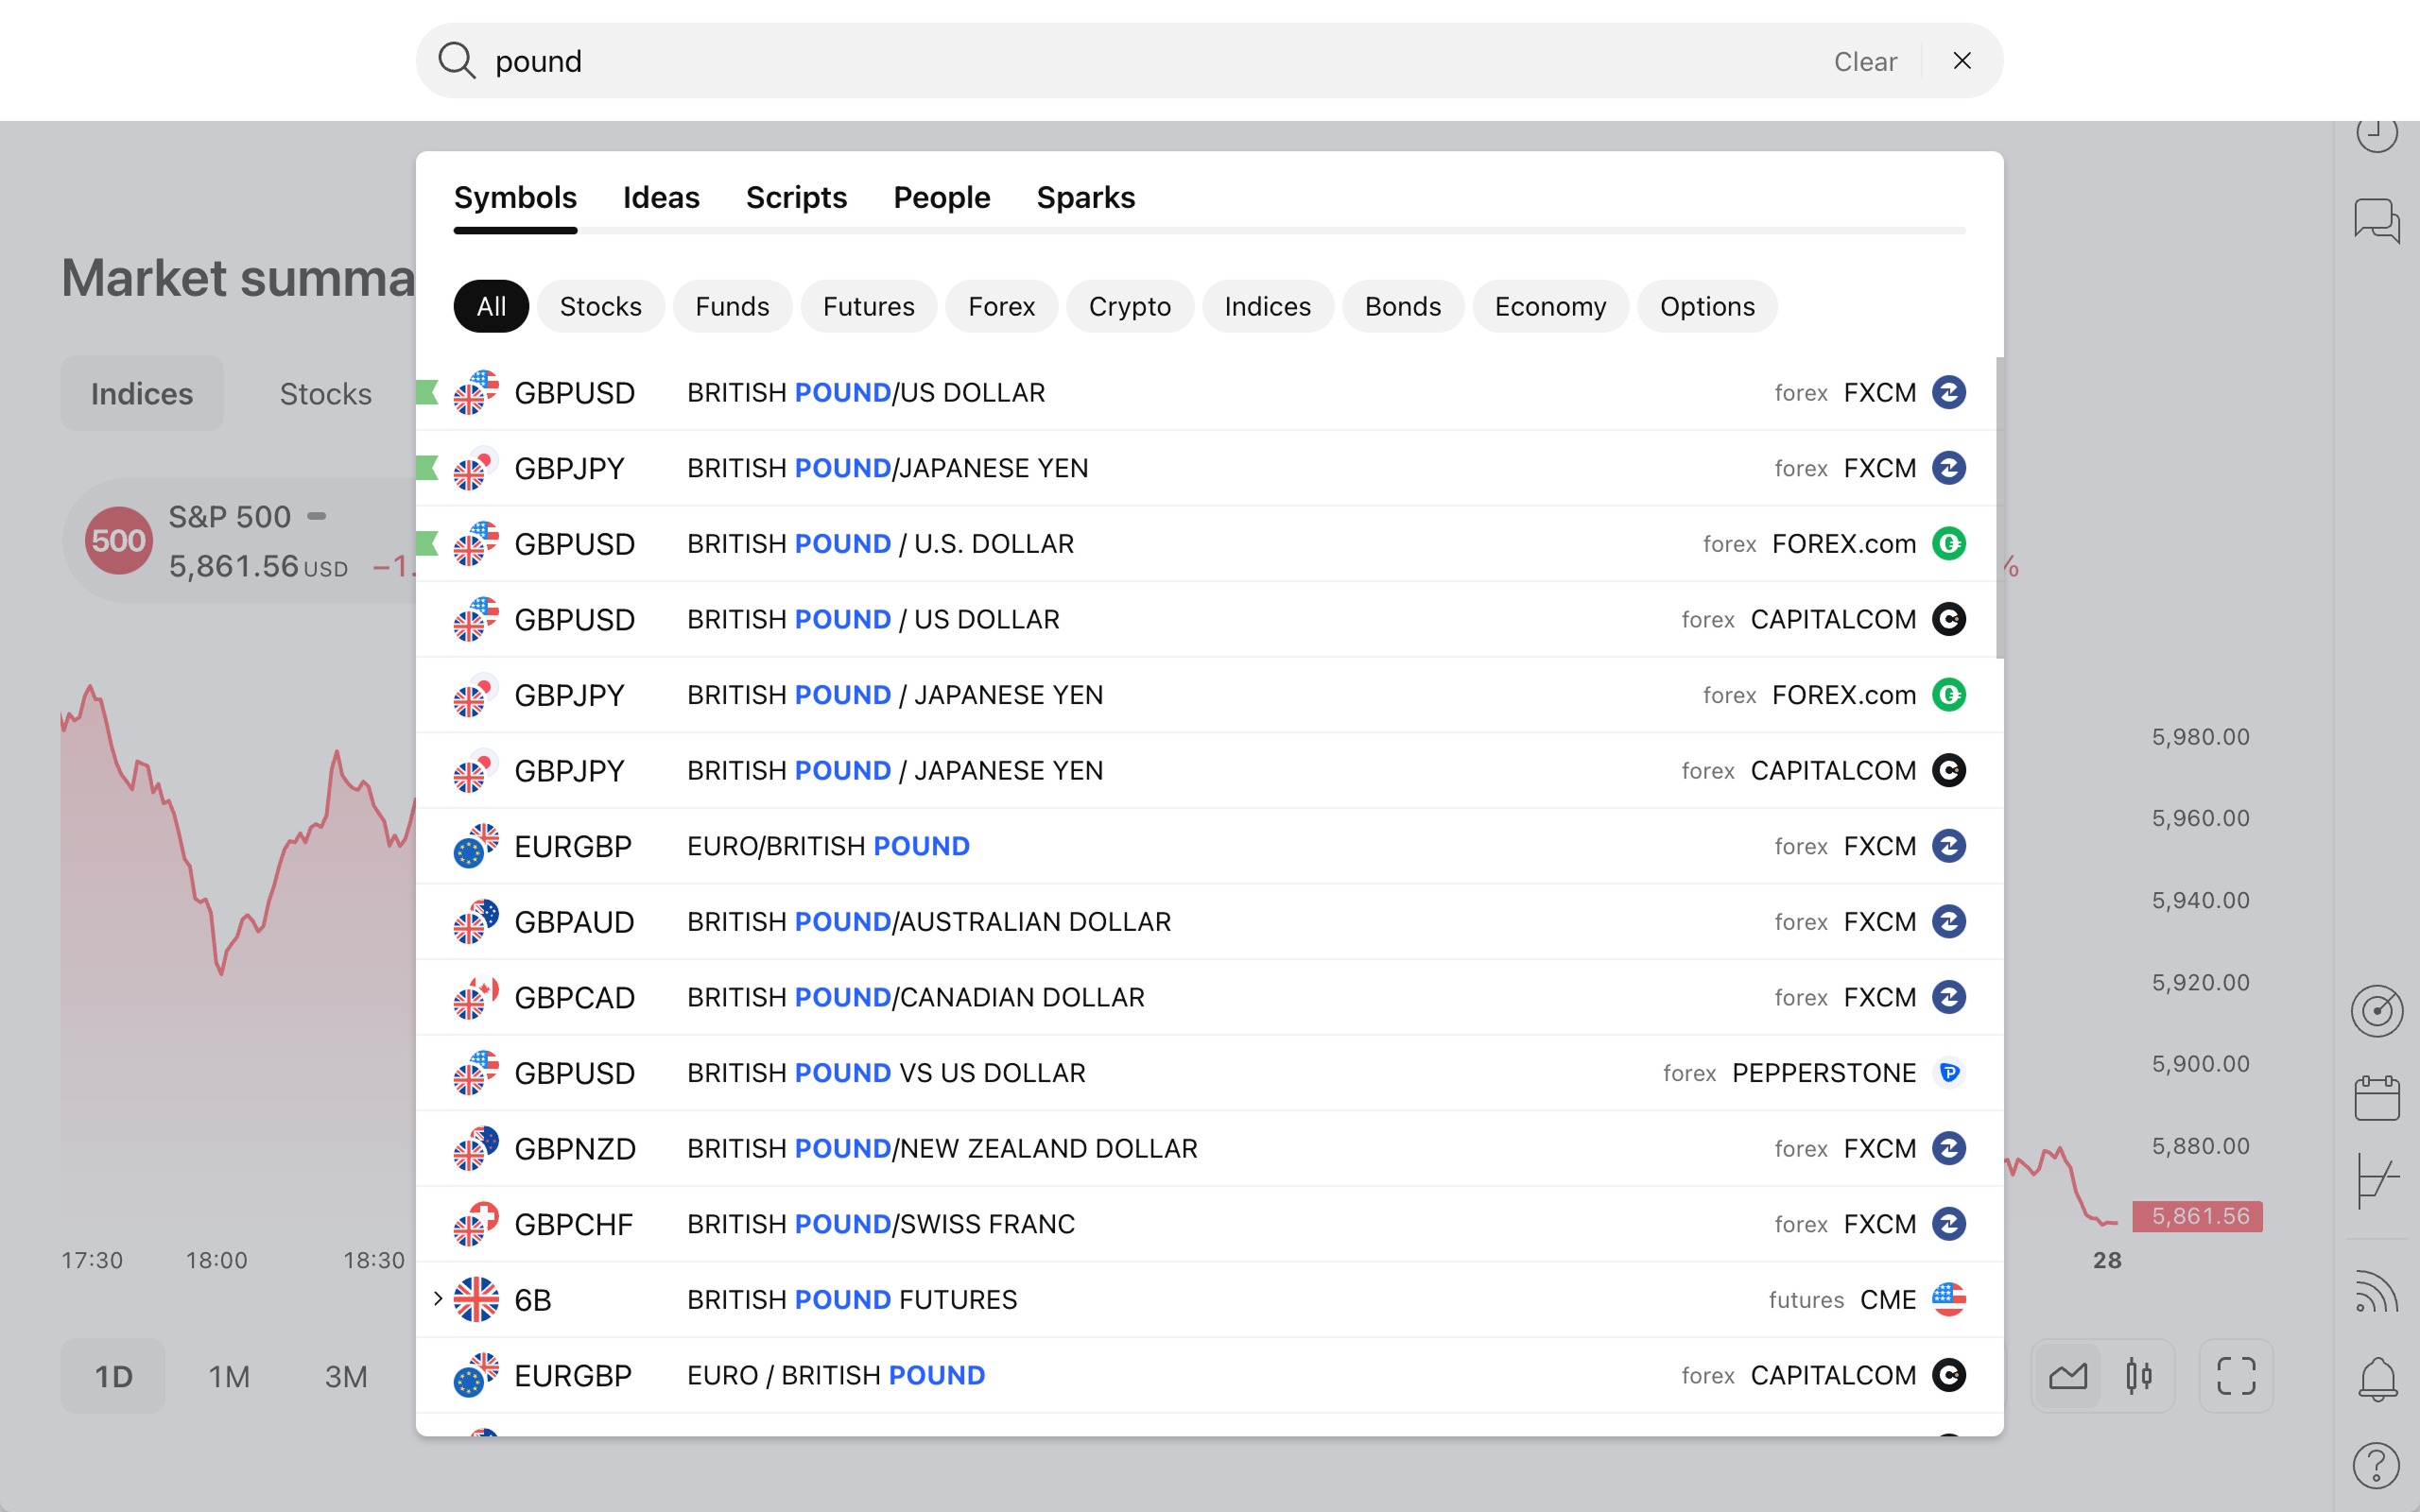2420x1512 pixels.
Task: Click the Clear search button
Action: point(1865,61)
